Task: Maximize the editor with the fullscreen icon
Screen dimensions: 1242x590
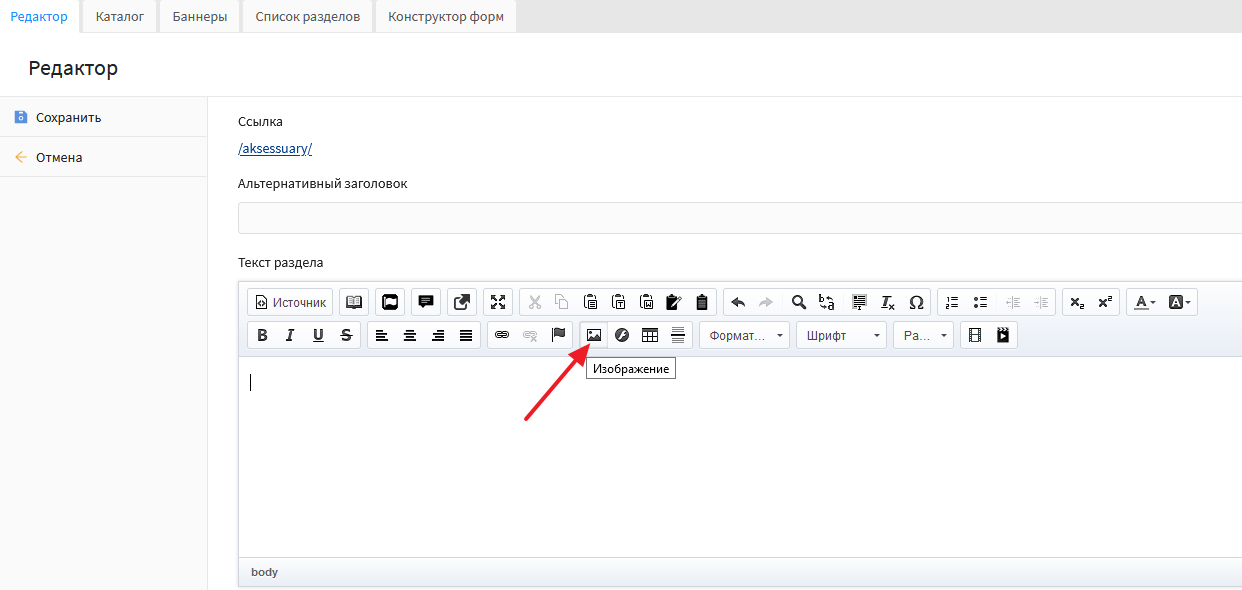Action: tap(498, 302)
